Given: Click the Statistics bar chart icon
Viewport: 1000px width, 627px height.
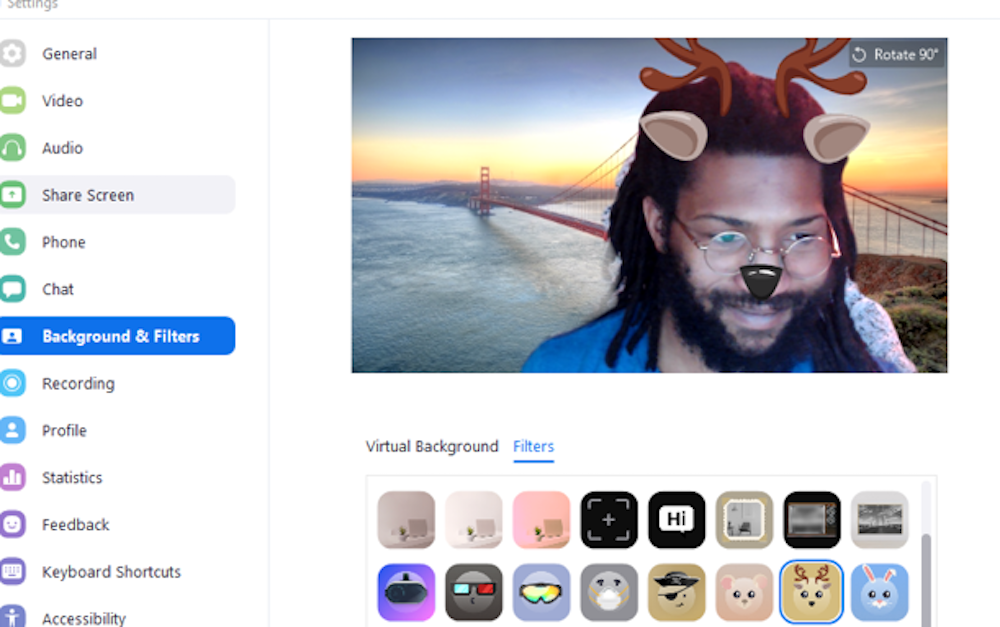Looking at the screenshot, I should [11, 477].
